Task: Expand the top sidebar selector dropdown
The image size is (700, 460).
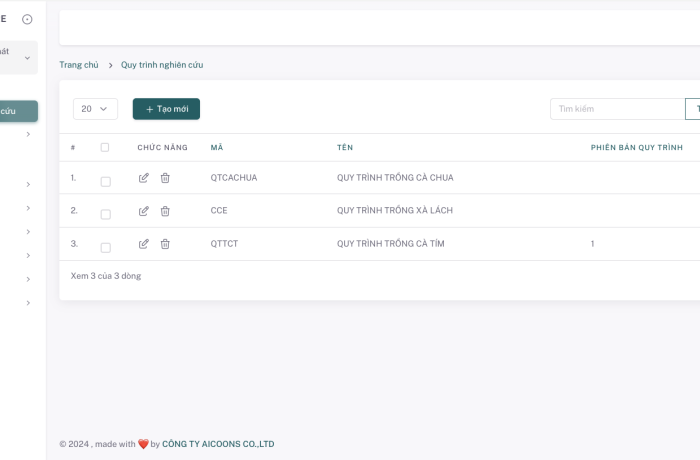Action: coord(19,57)
